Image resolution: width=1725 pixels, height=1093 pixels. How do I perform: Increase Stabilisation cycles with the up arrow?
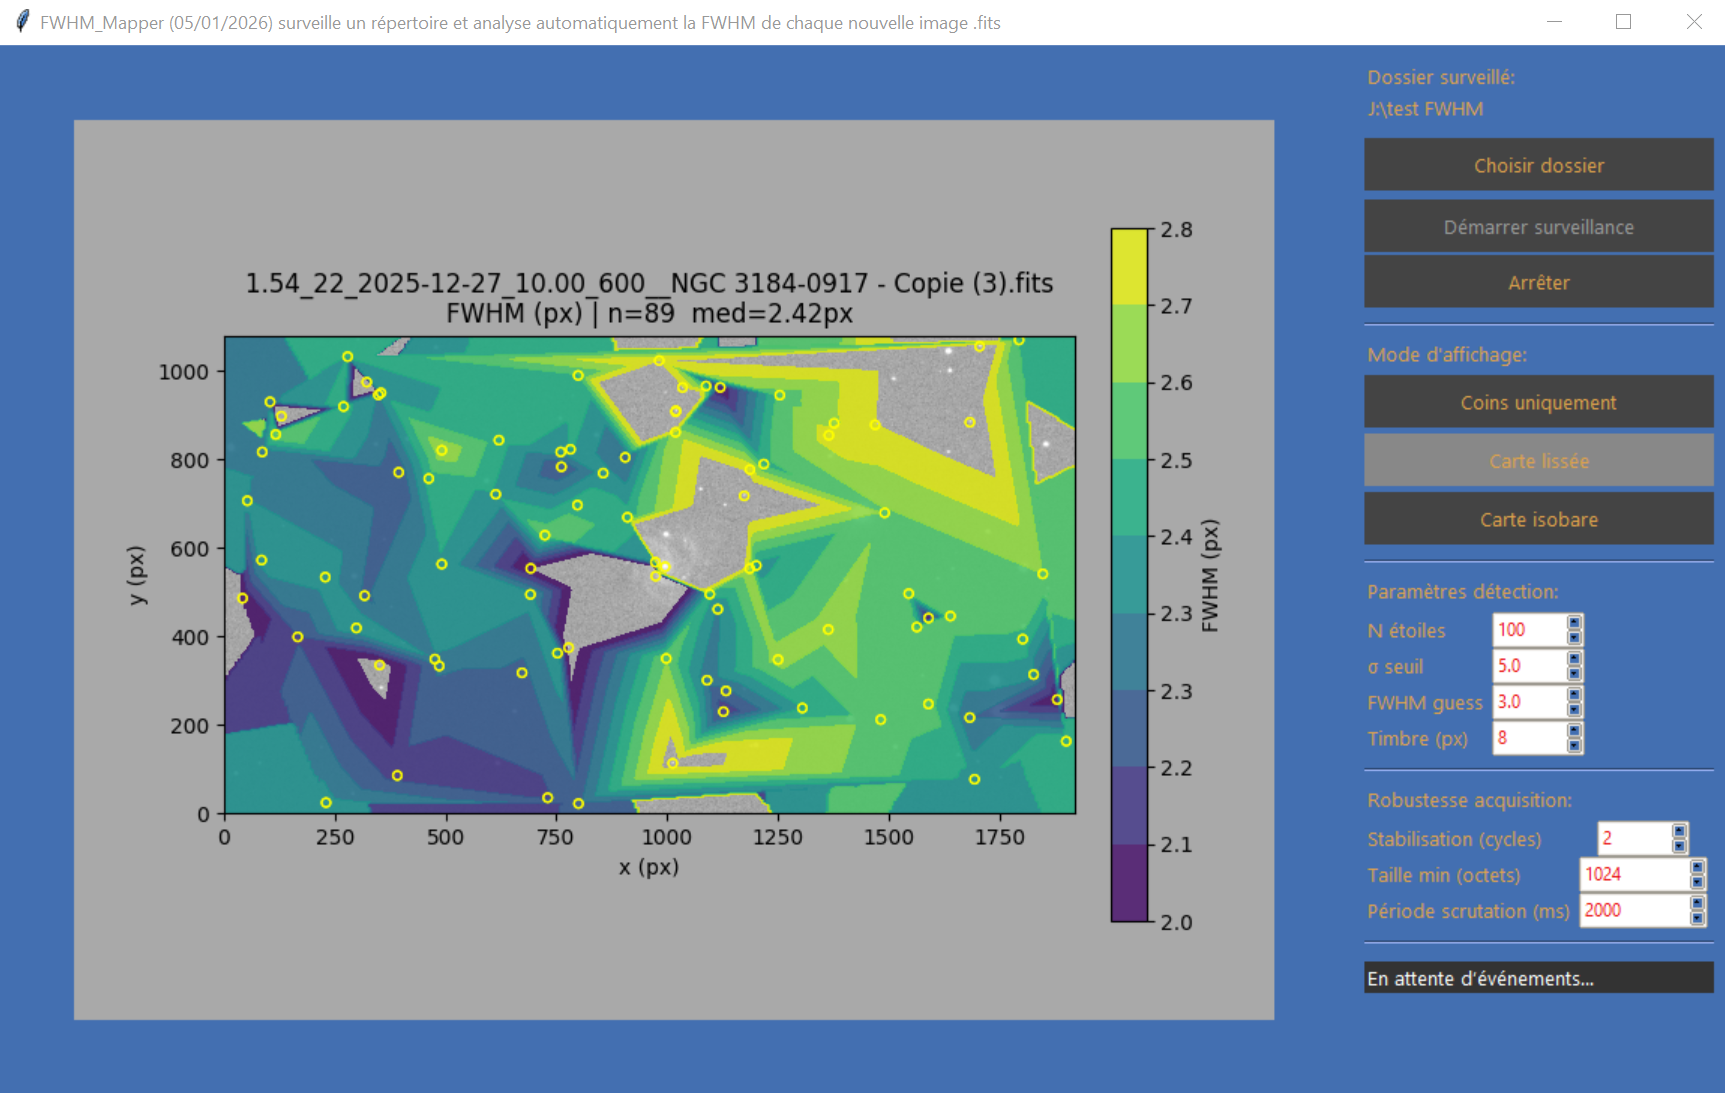(x=1679, y=831)
